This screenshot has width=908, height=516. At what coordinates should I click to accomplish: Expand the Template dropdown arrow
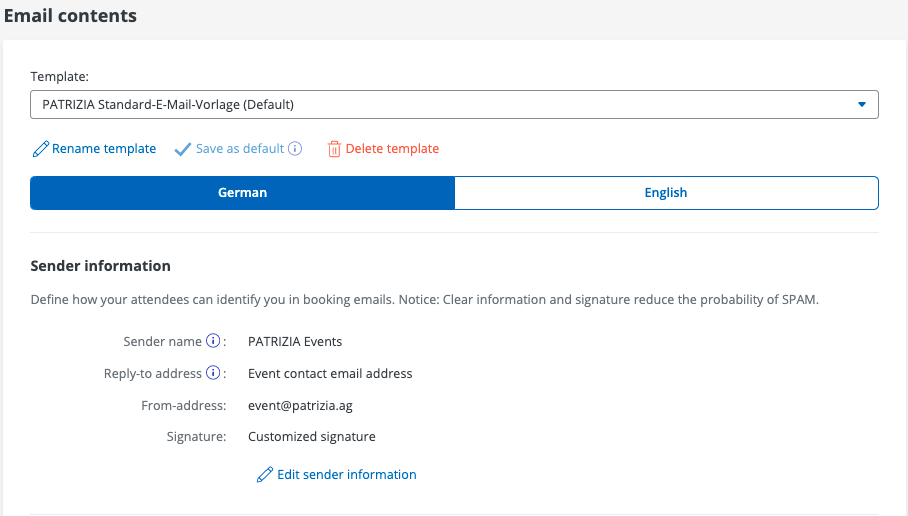pos(862,104)
